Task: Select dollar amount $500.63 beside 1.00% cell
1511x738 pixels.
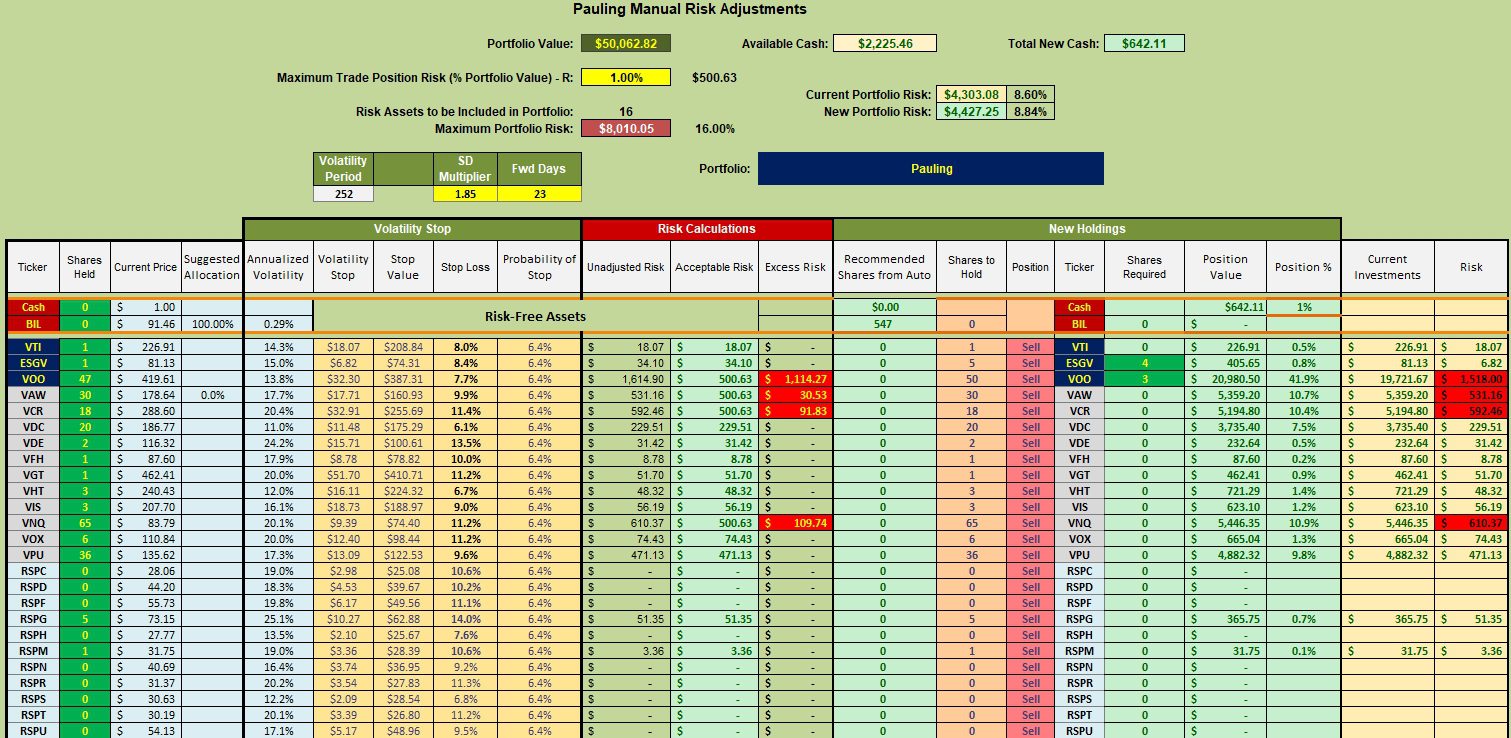Action: click(x=715, y=77)
